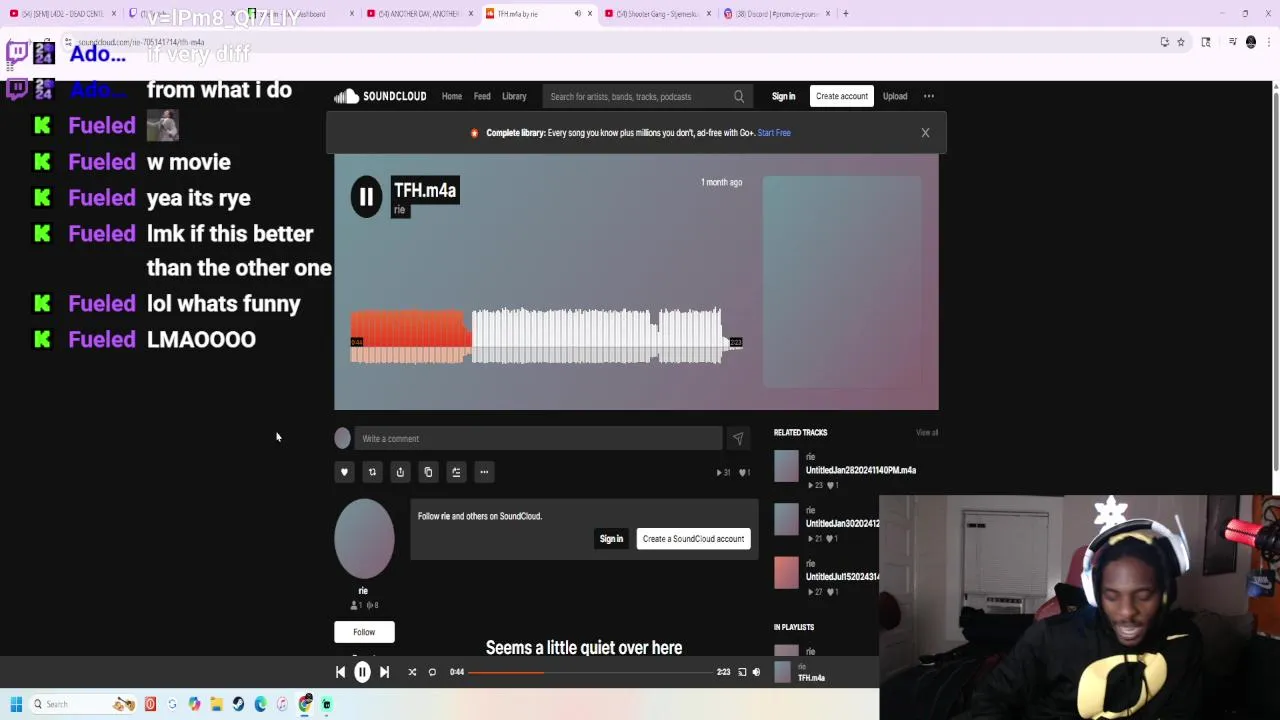Open TFH.m4a title in player bar
Viewport: 1280px width, 720px height.
(811, 678)
